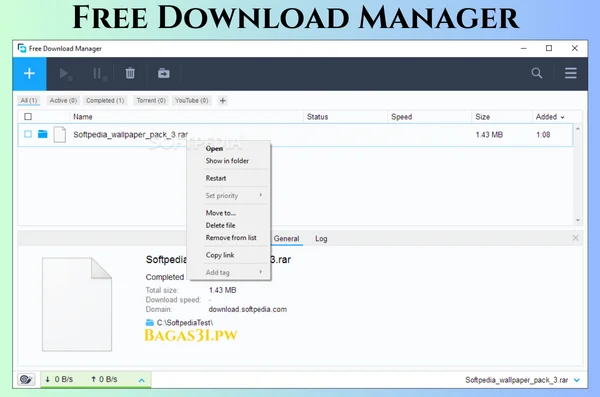This screenshot has width=600, height=397.
Task: Open folder icon next to Softpedia_wallpaper_pack_3.rar row
Action: (x=42, y=134)
